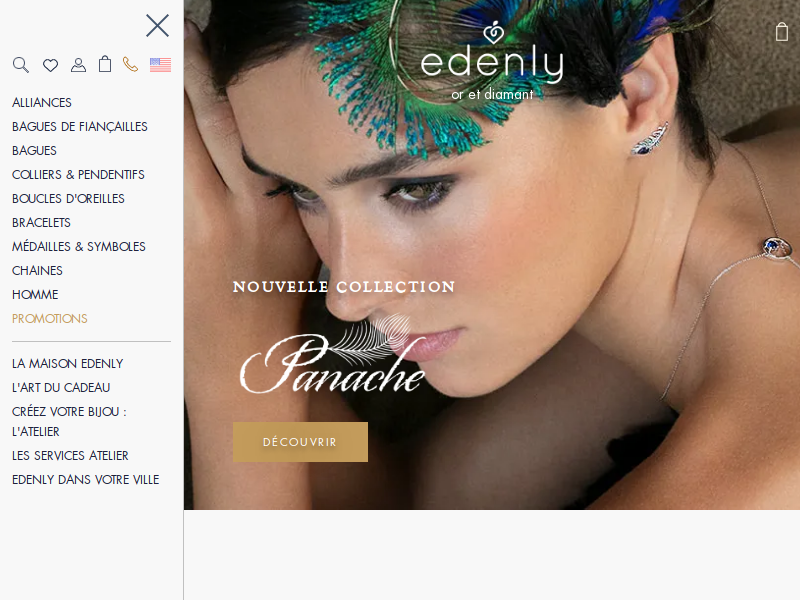Click the phone contact icon

(x=131, y=64)
